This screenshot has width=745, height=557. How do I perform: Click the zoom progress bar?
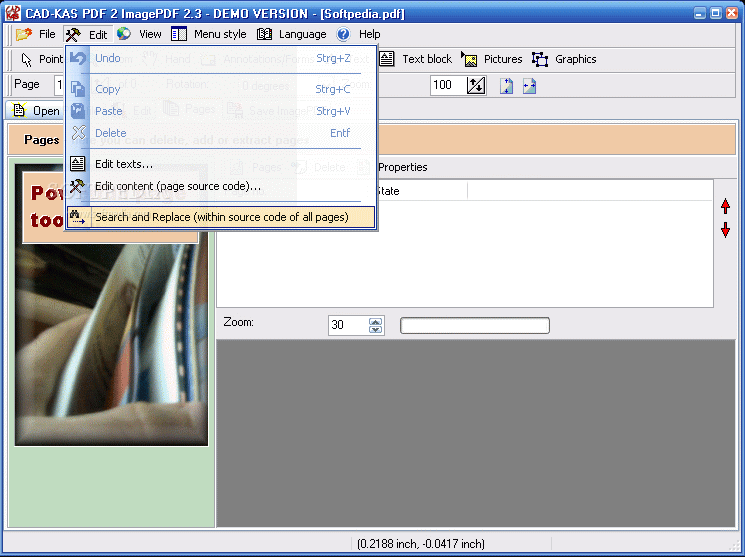coord(475,326)
